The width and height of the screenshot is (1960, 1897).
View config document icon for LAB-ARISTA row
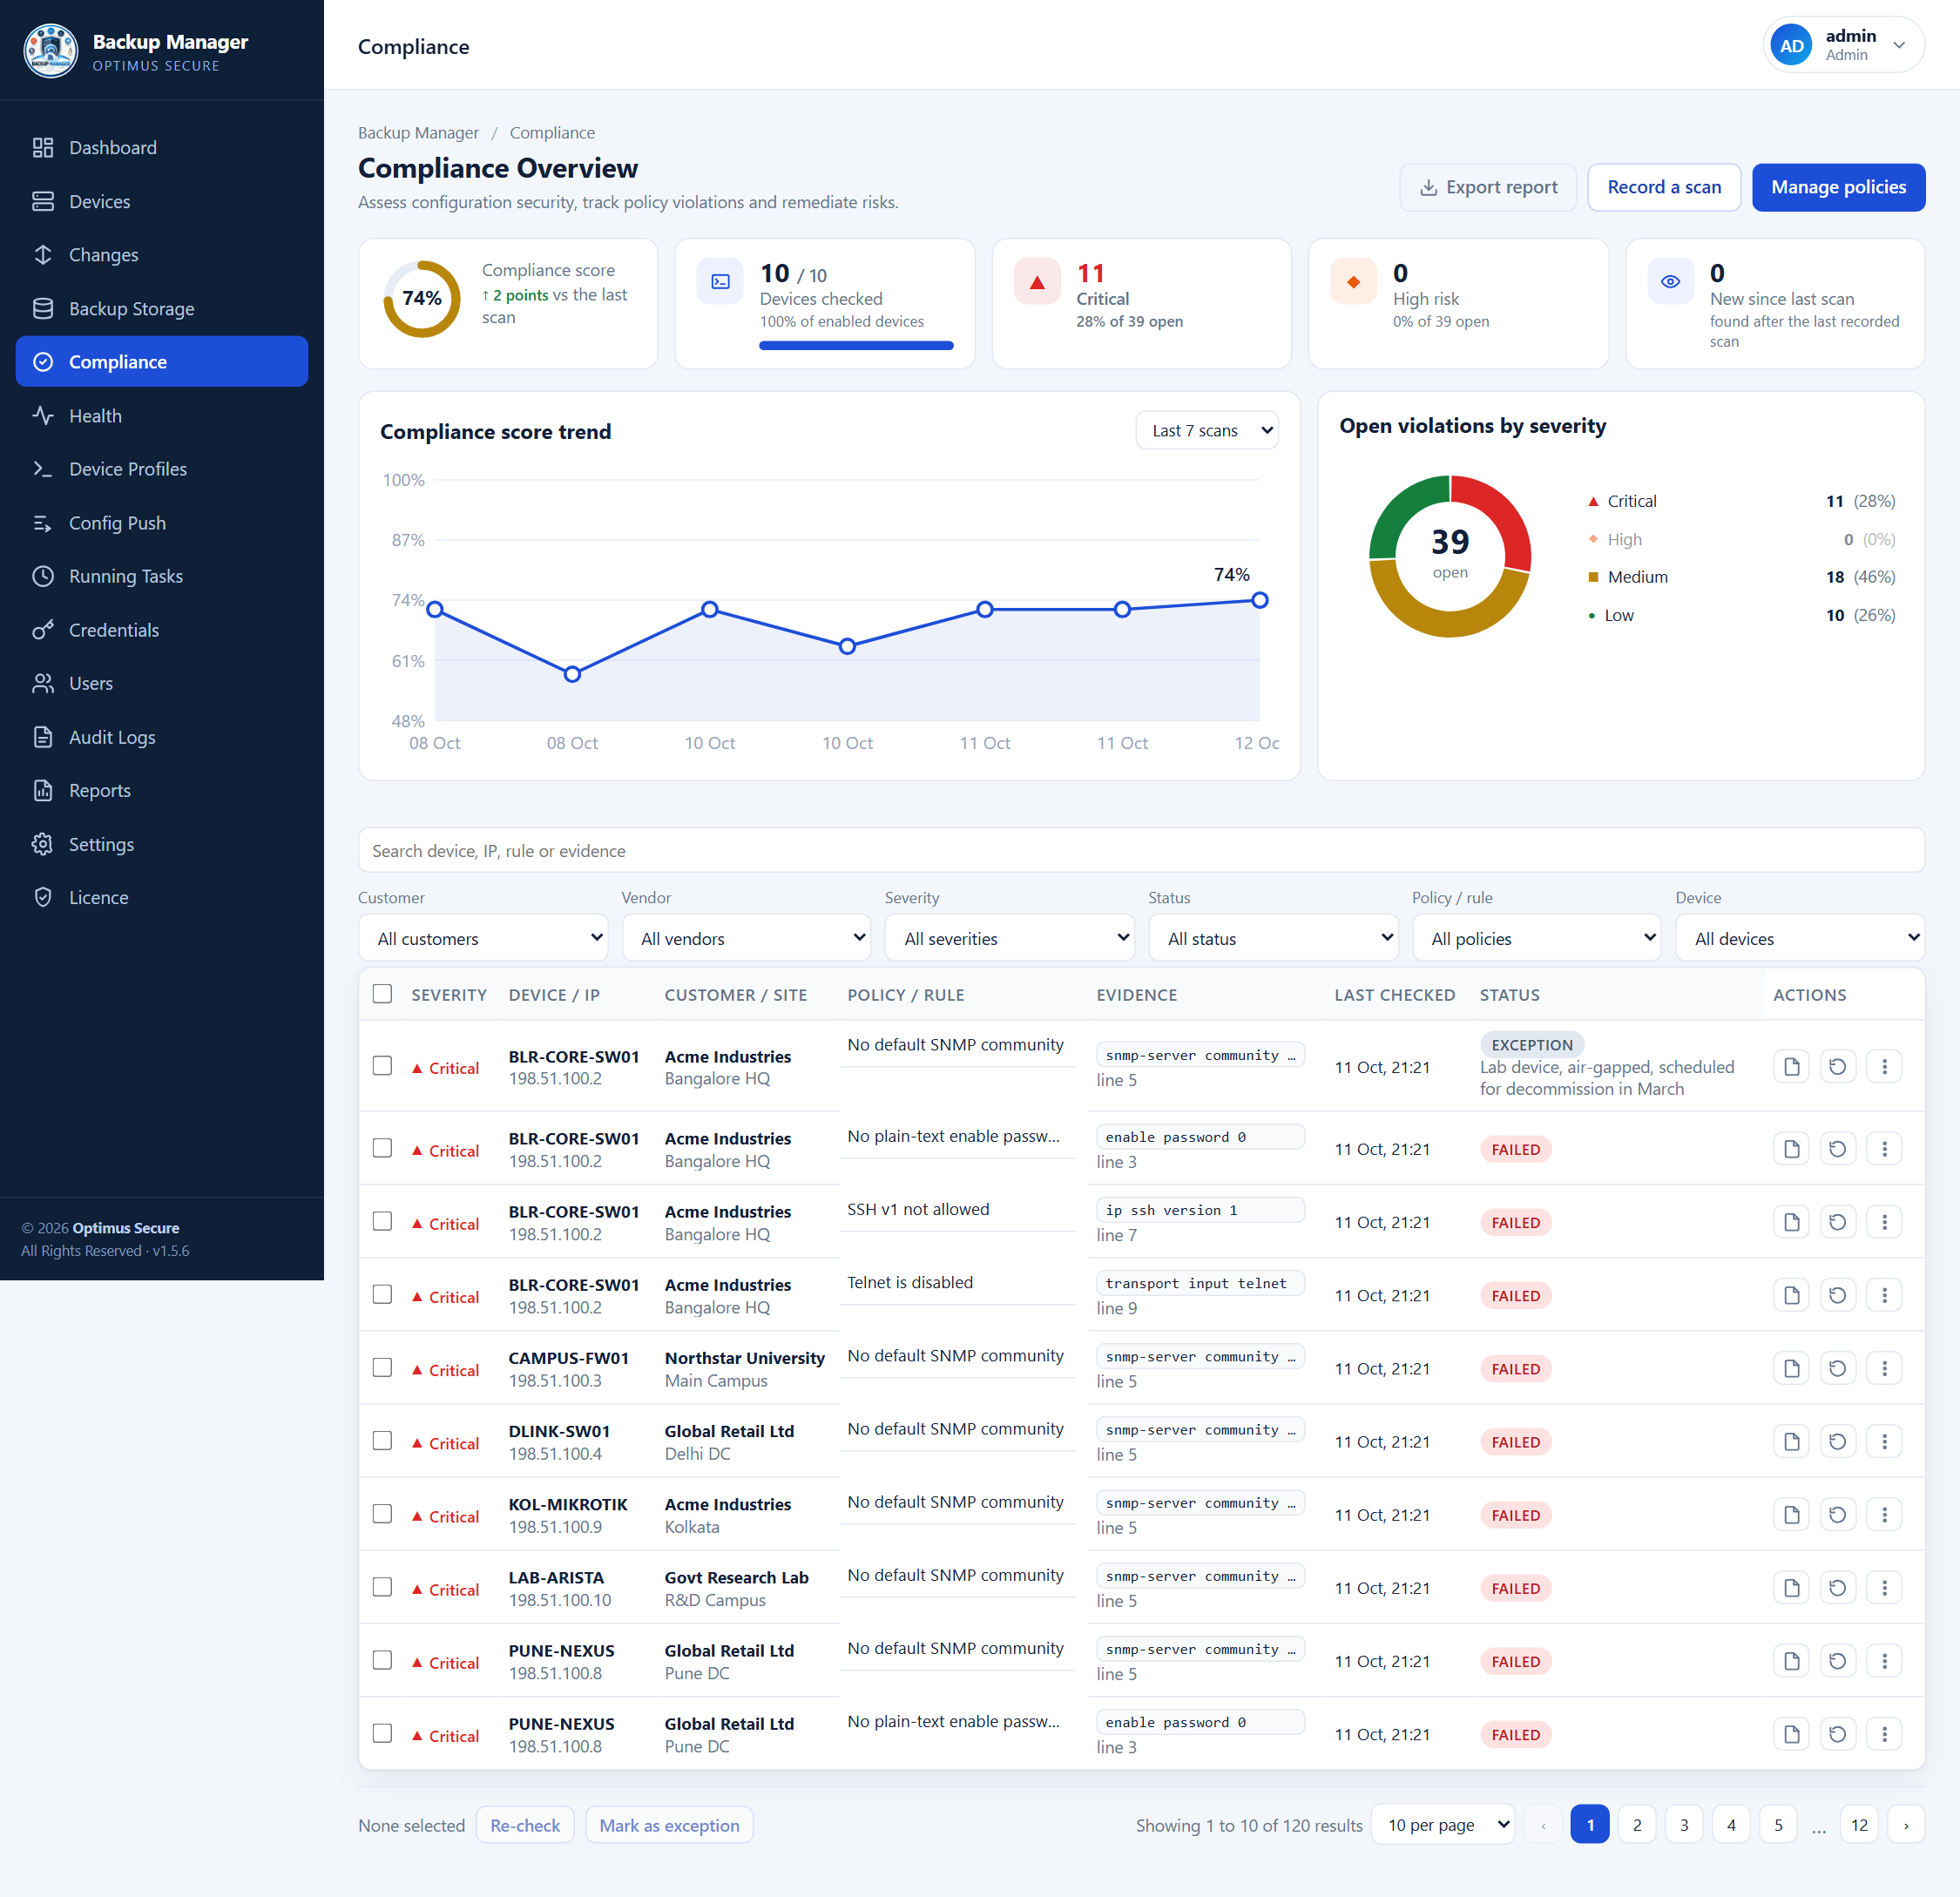(x=1791, y=1587)
